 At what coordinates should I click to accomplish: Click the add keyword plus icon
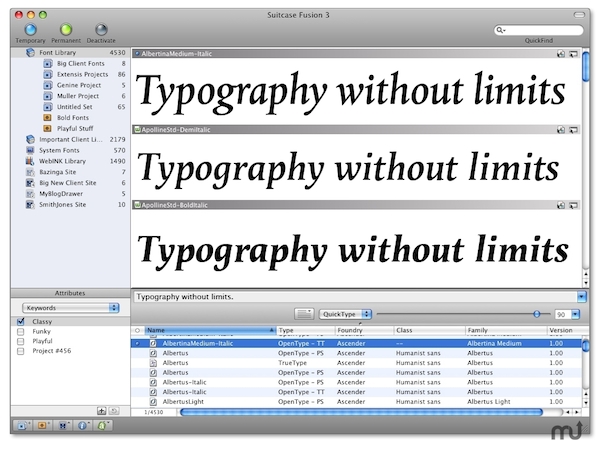[x=101, y=411]
